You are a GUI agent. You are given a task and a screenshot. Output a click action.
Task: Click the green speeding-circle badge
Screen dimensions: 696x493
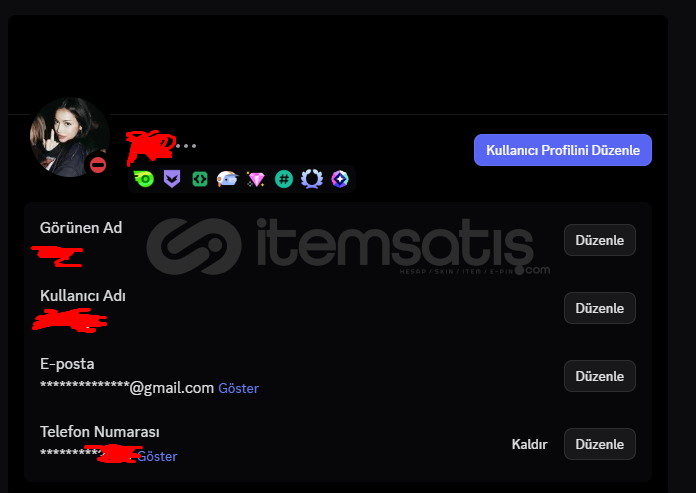point(144,179)
